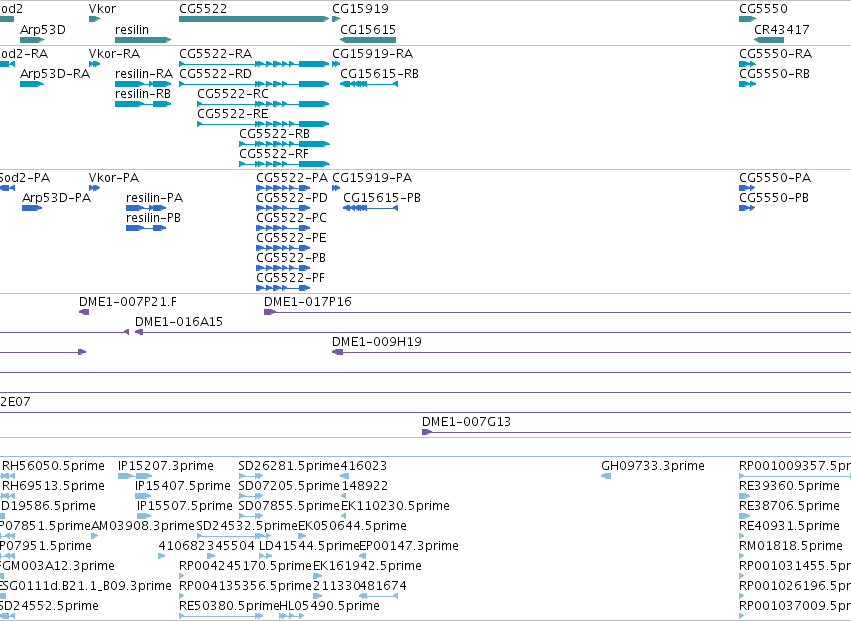851x621 pixels.
Task: Click the CG5550-PA protein label
Action: (x=775, y=178)
